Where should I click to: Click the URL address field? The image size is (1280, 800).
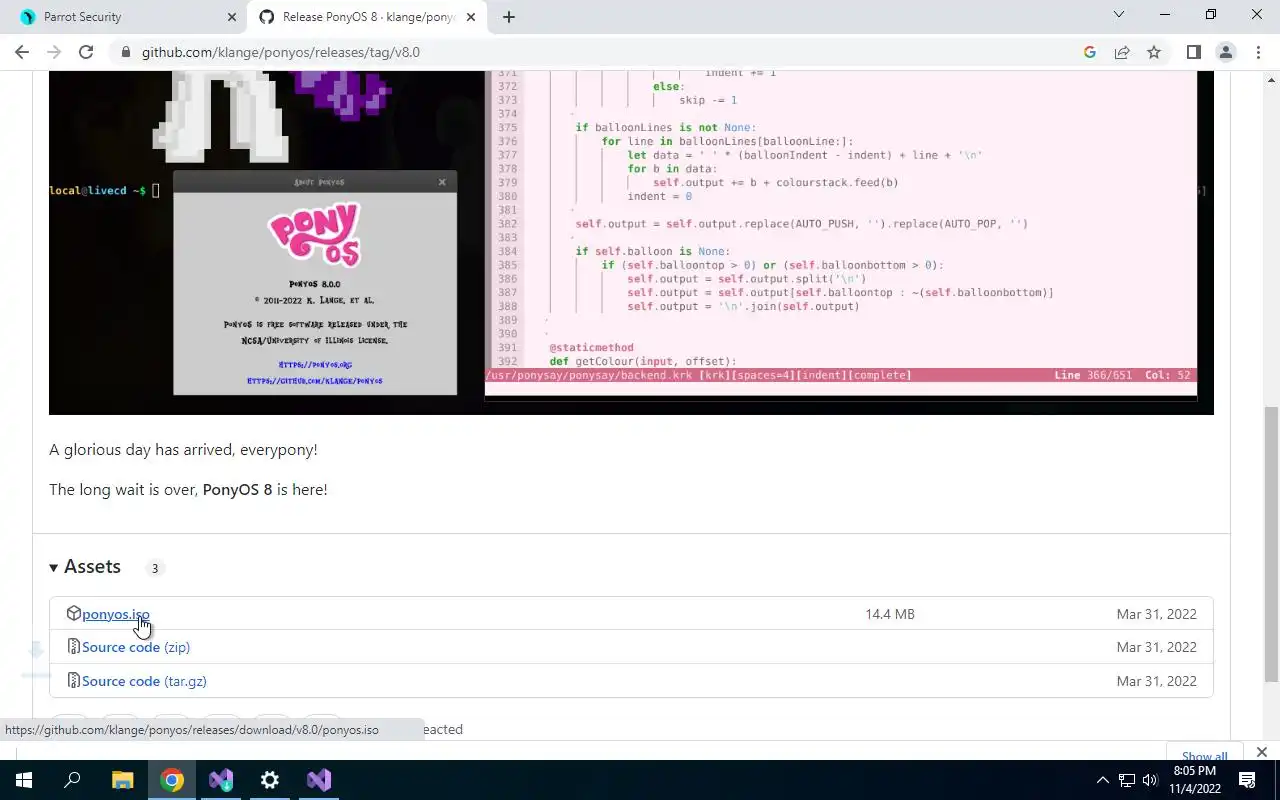tap(600, 52)
